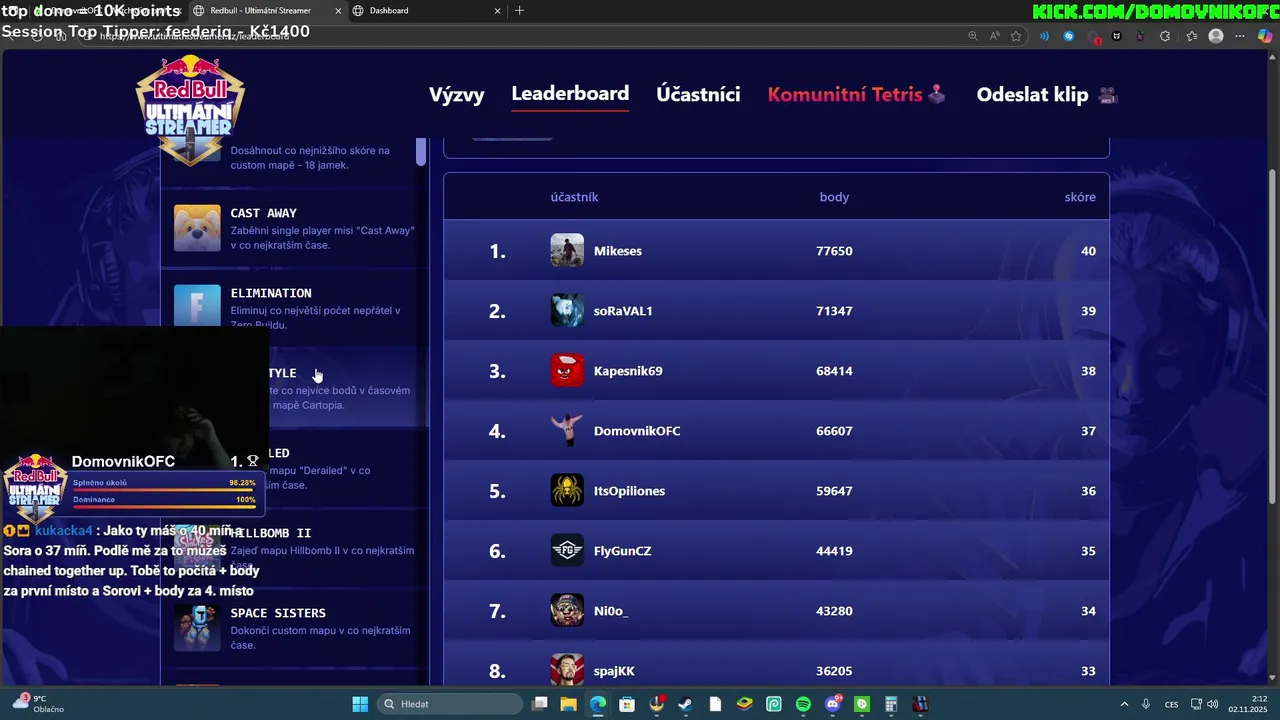The image size is (1280, 720).
Task: Select the Elimination Fortnite challenge icon
Action: [197, 306]
